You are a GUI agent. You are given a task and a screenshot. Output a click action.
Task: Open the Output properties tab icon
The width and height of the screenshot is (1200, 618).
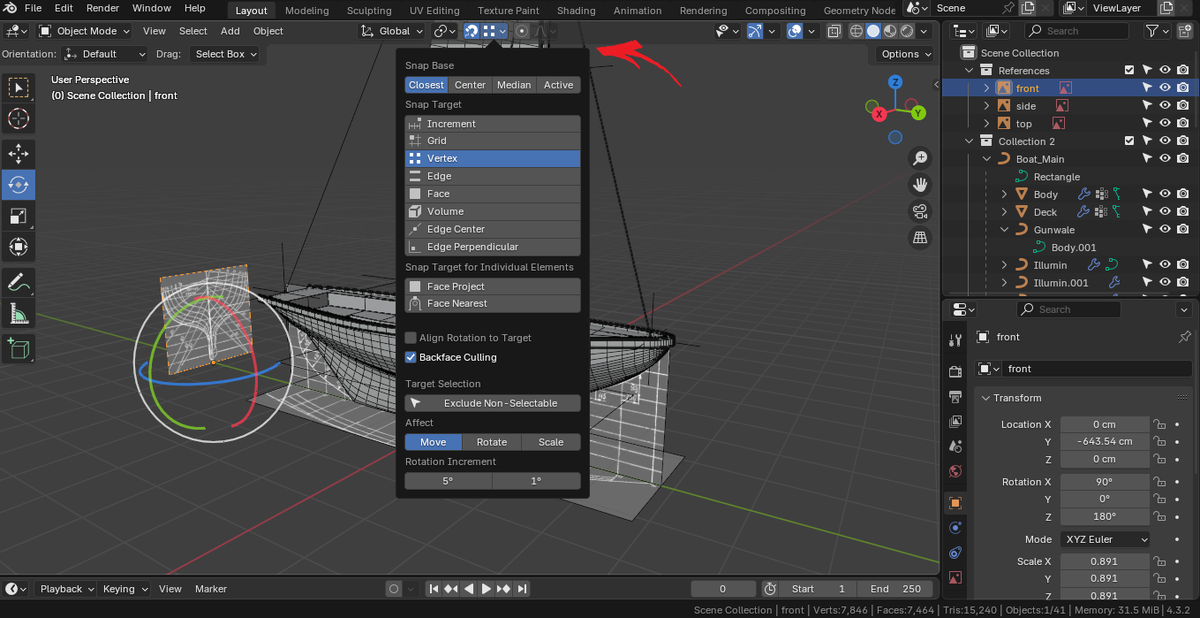tap(955, 396)
